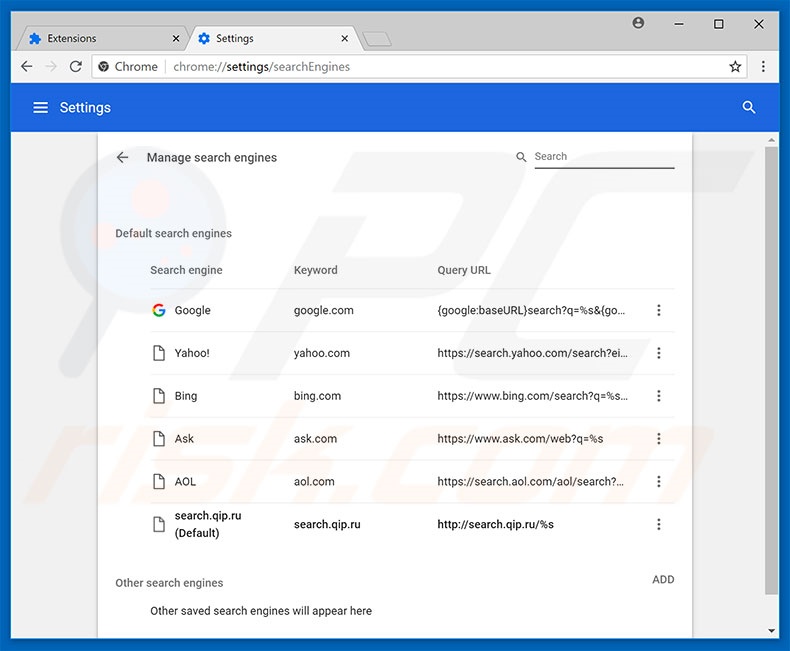Screen dimensions: 790x651
Task: Click the page scrollbar thumb
Action: [x=771, y=370]
